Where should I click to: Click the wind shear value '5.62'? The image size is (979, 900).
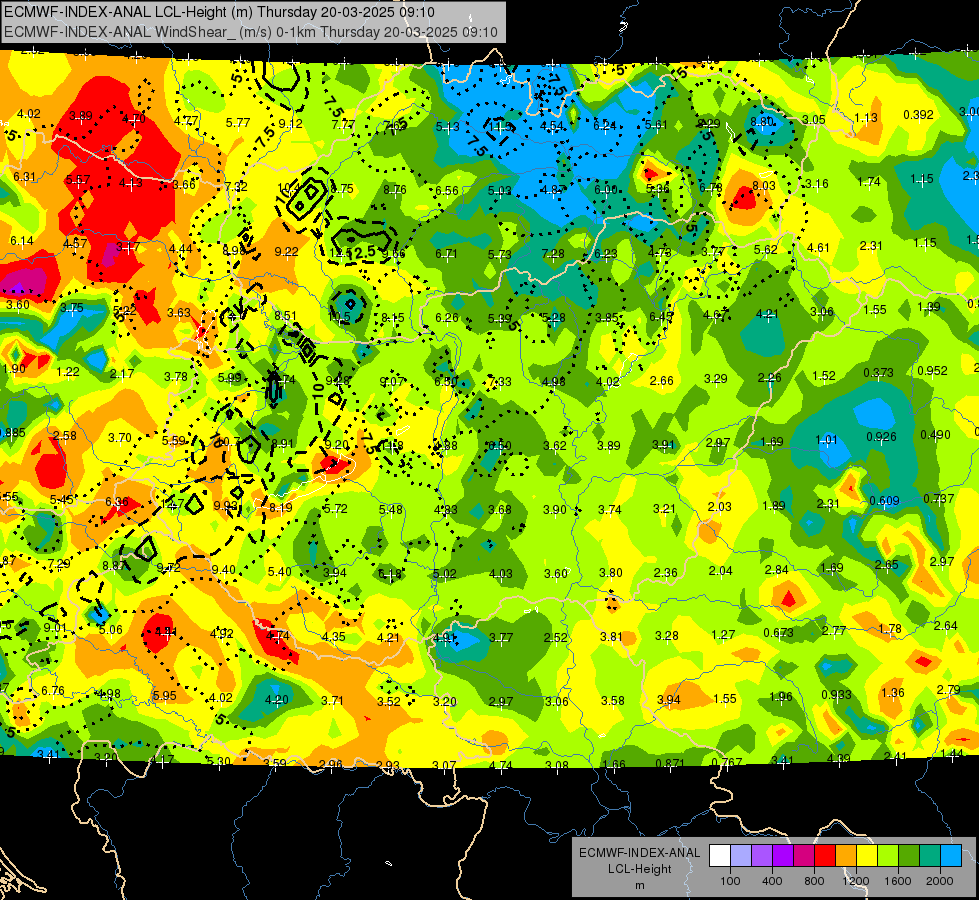click(765, 250)
